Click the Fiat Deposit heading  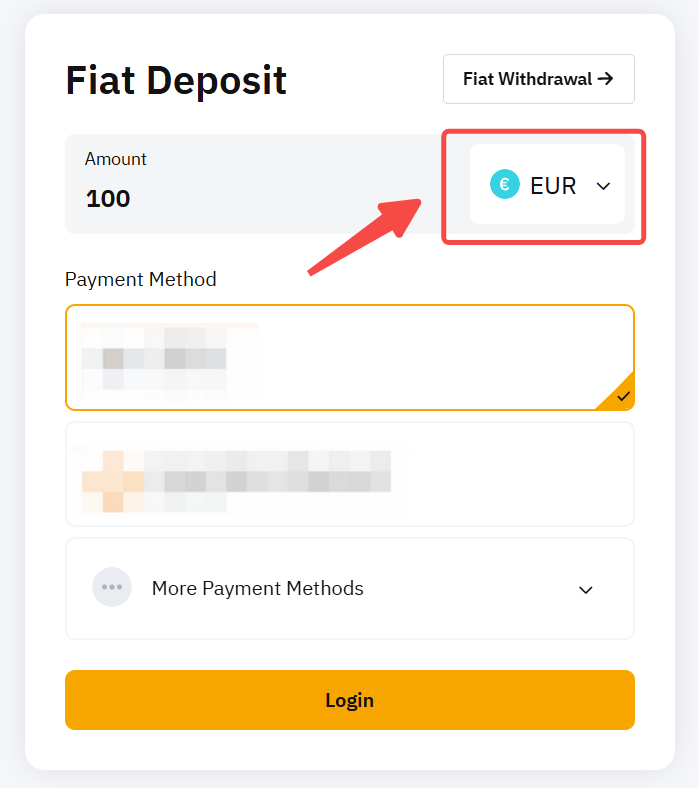(x=176, y=80)
